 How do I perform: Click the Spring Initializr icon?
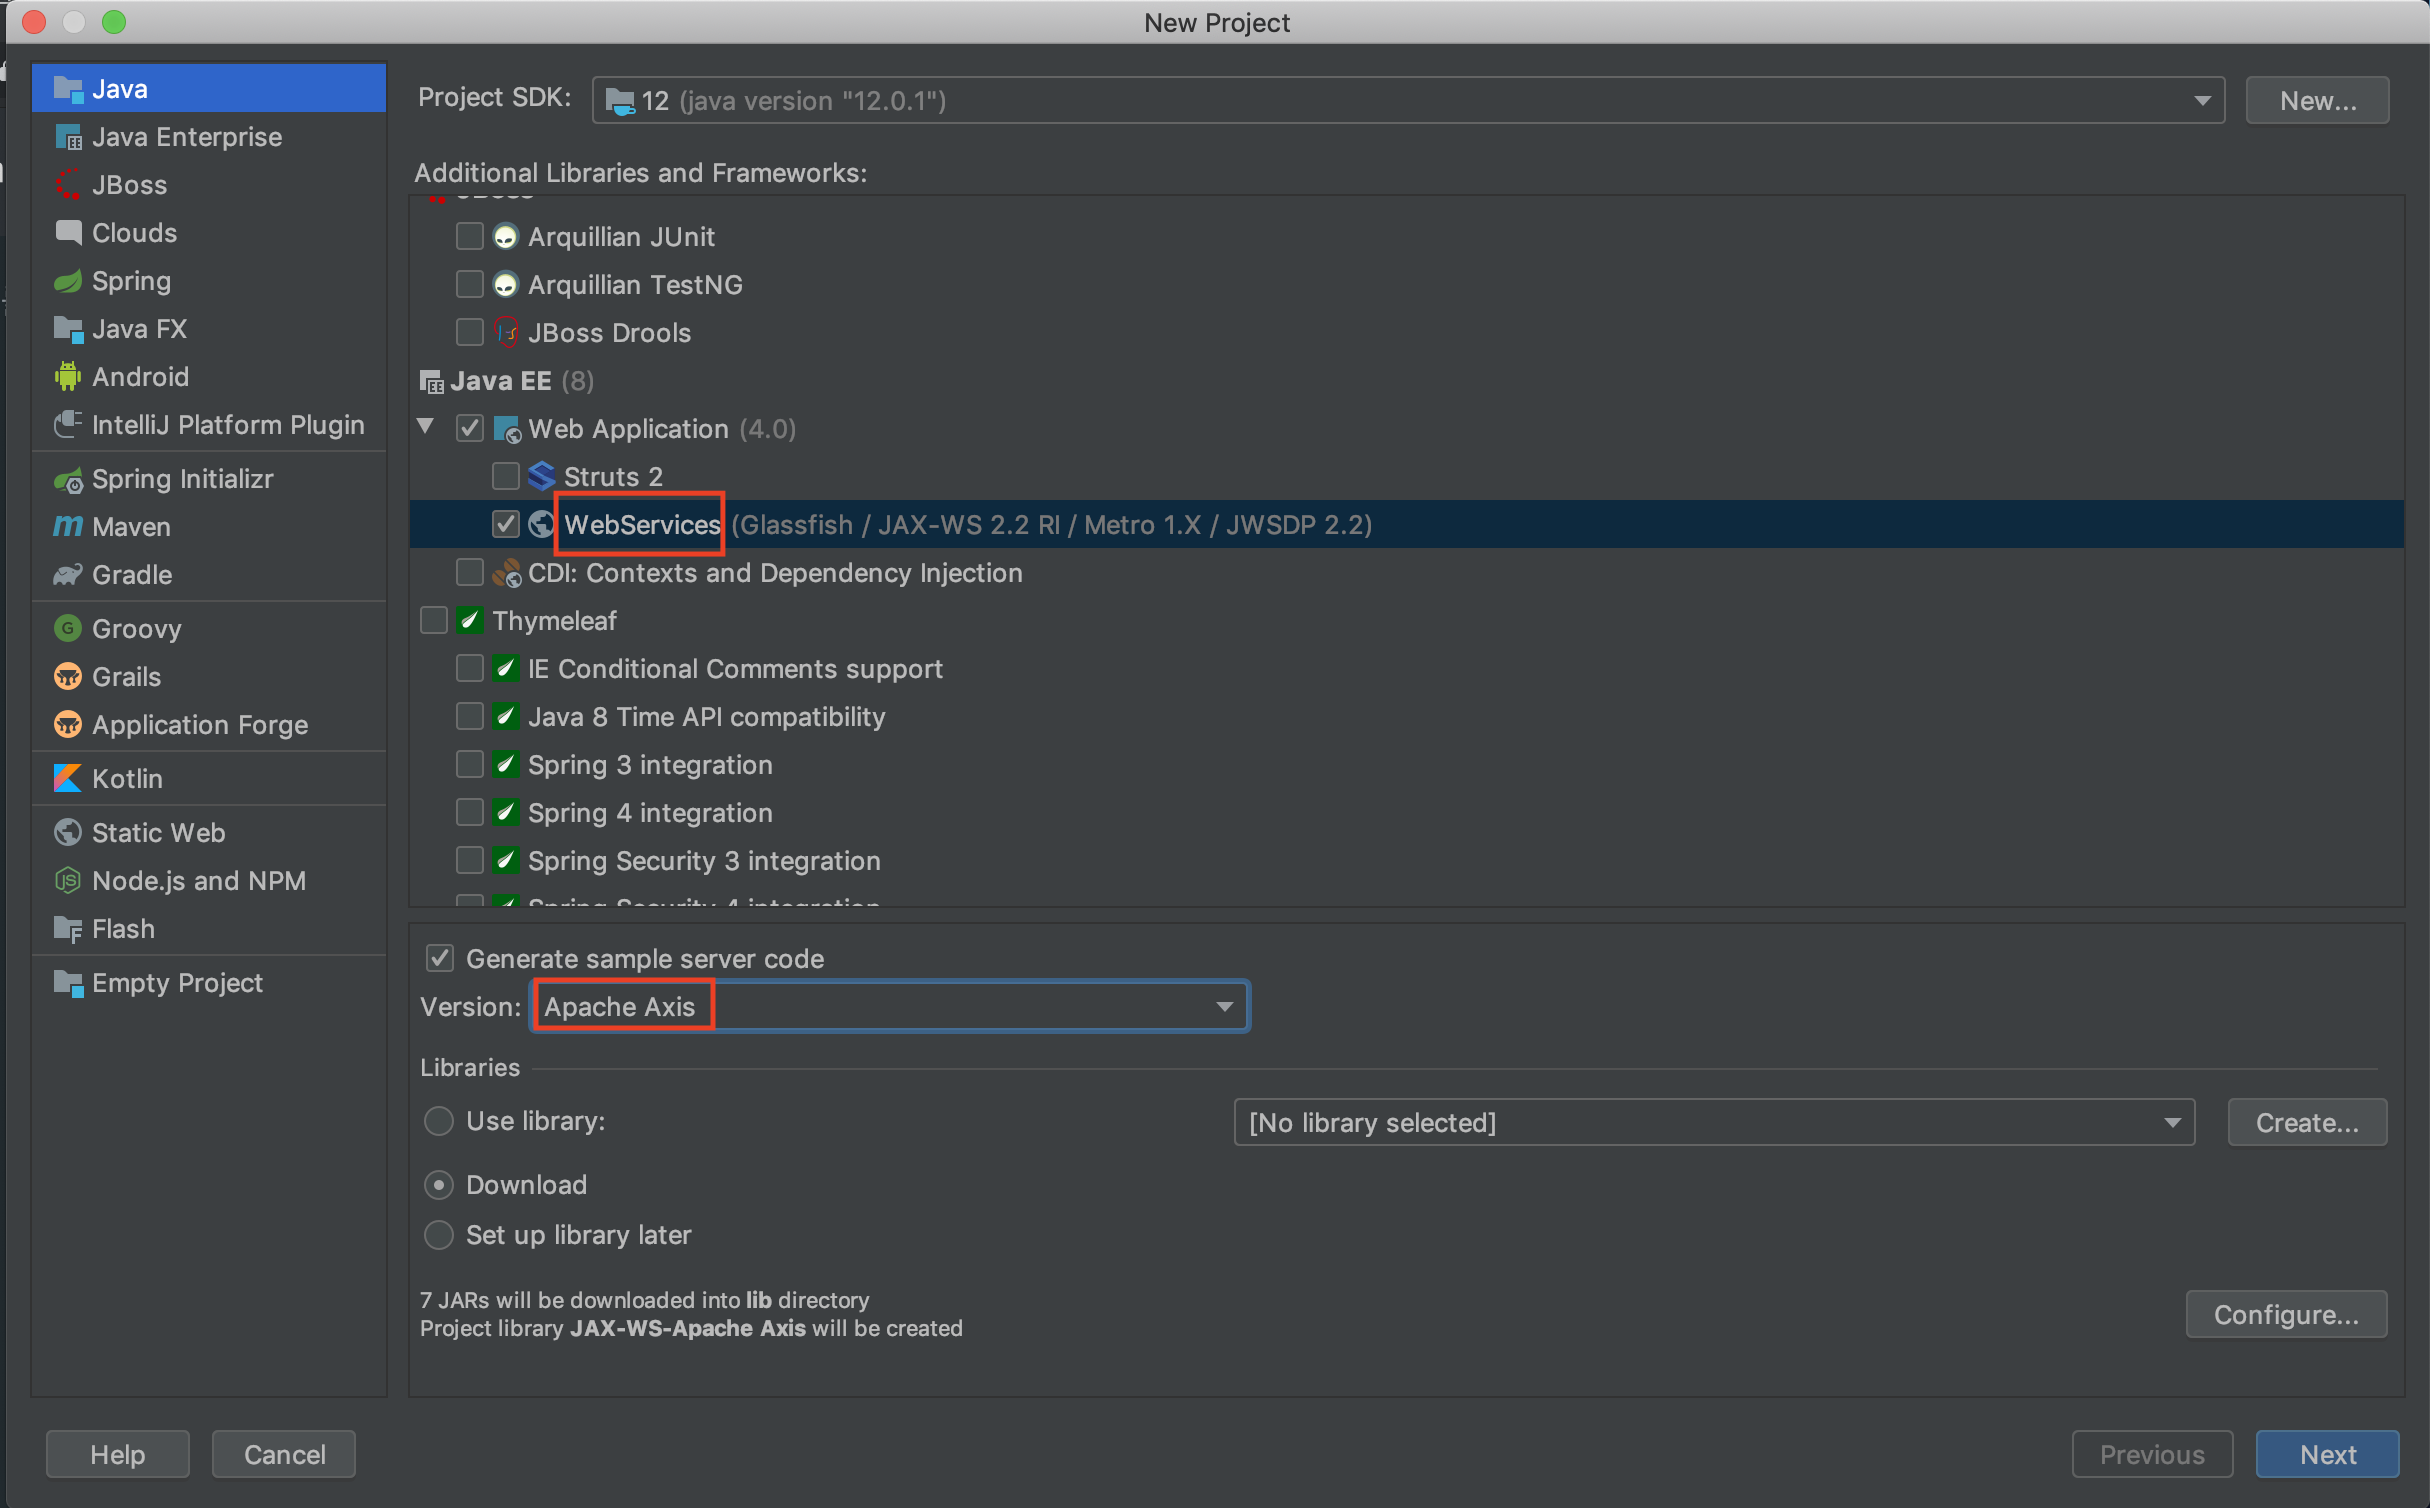pos(68,480)
